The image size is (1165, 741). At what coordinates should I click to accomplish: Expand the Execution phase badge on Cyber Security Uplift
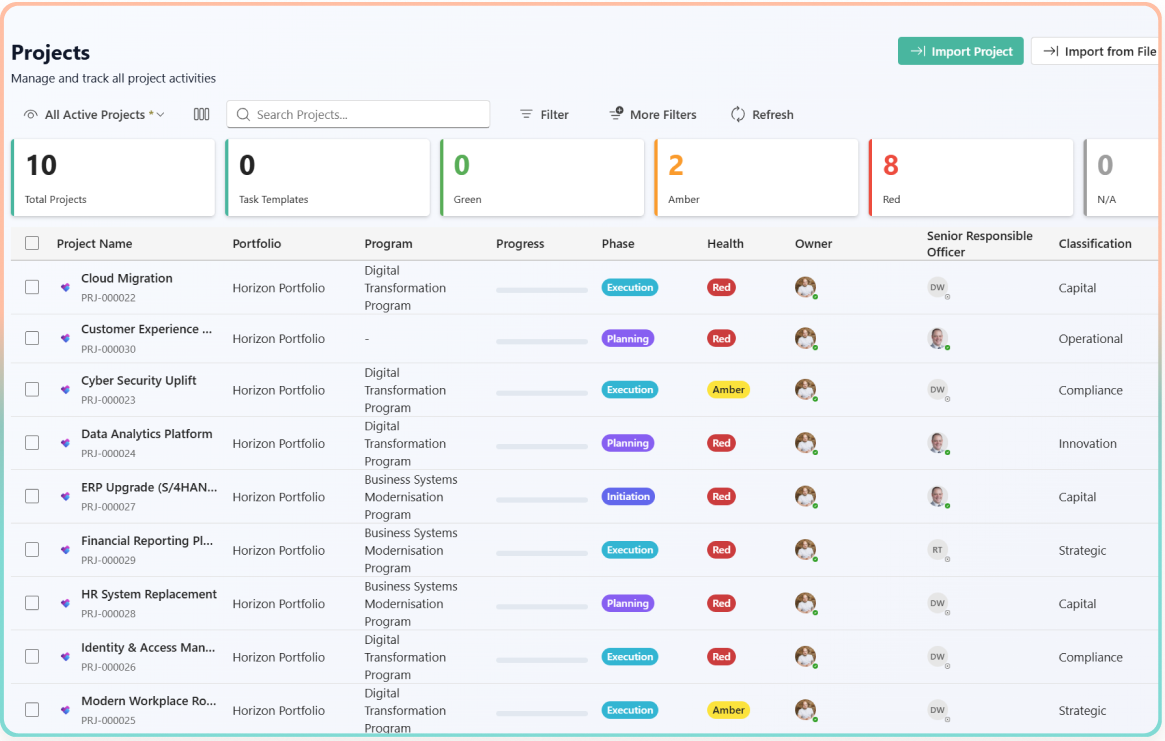[x=629, y=389]
